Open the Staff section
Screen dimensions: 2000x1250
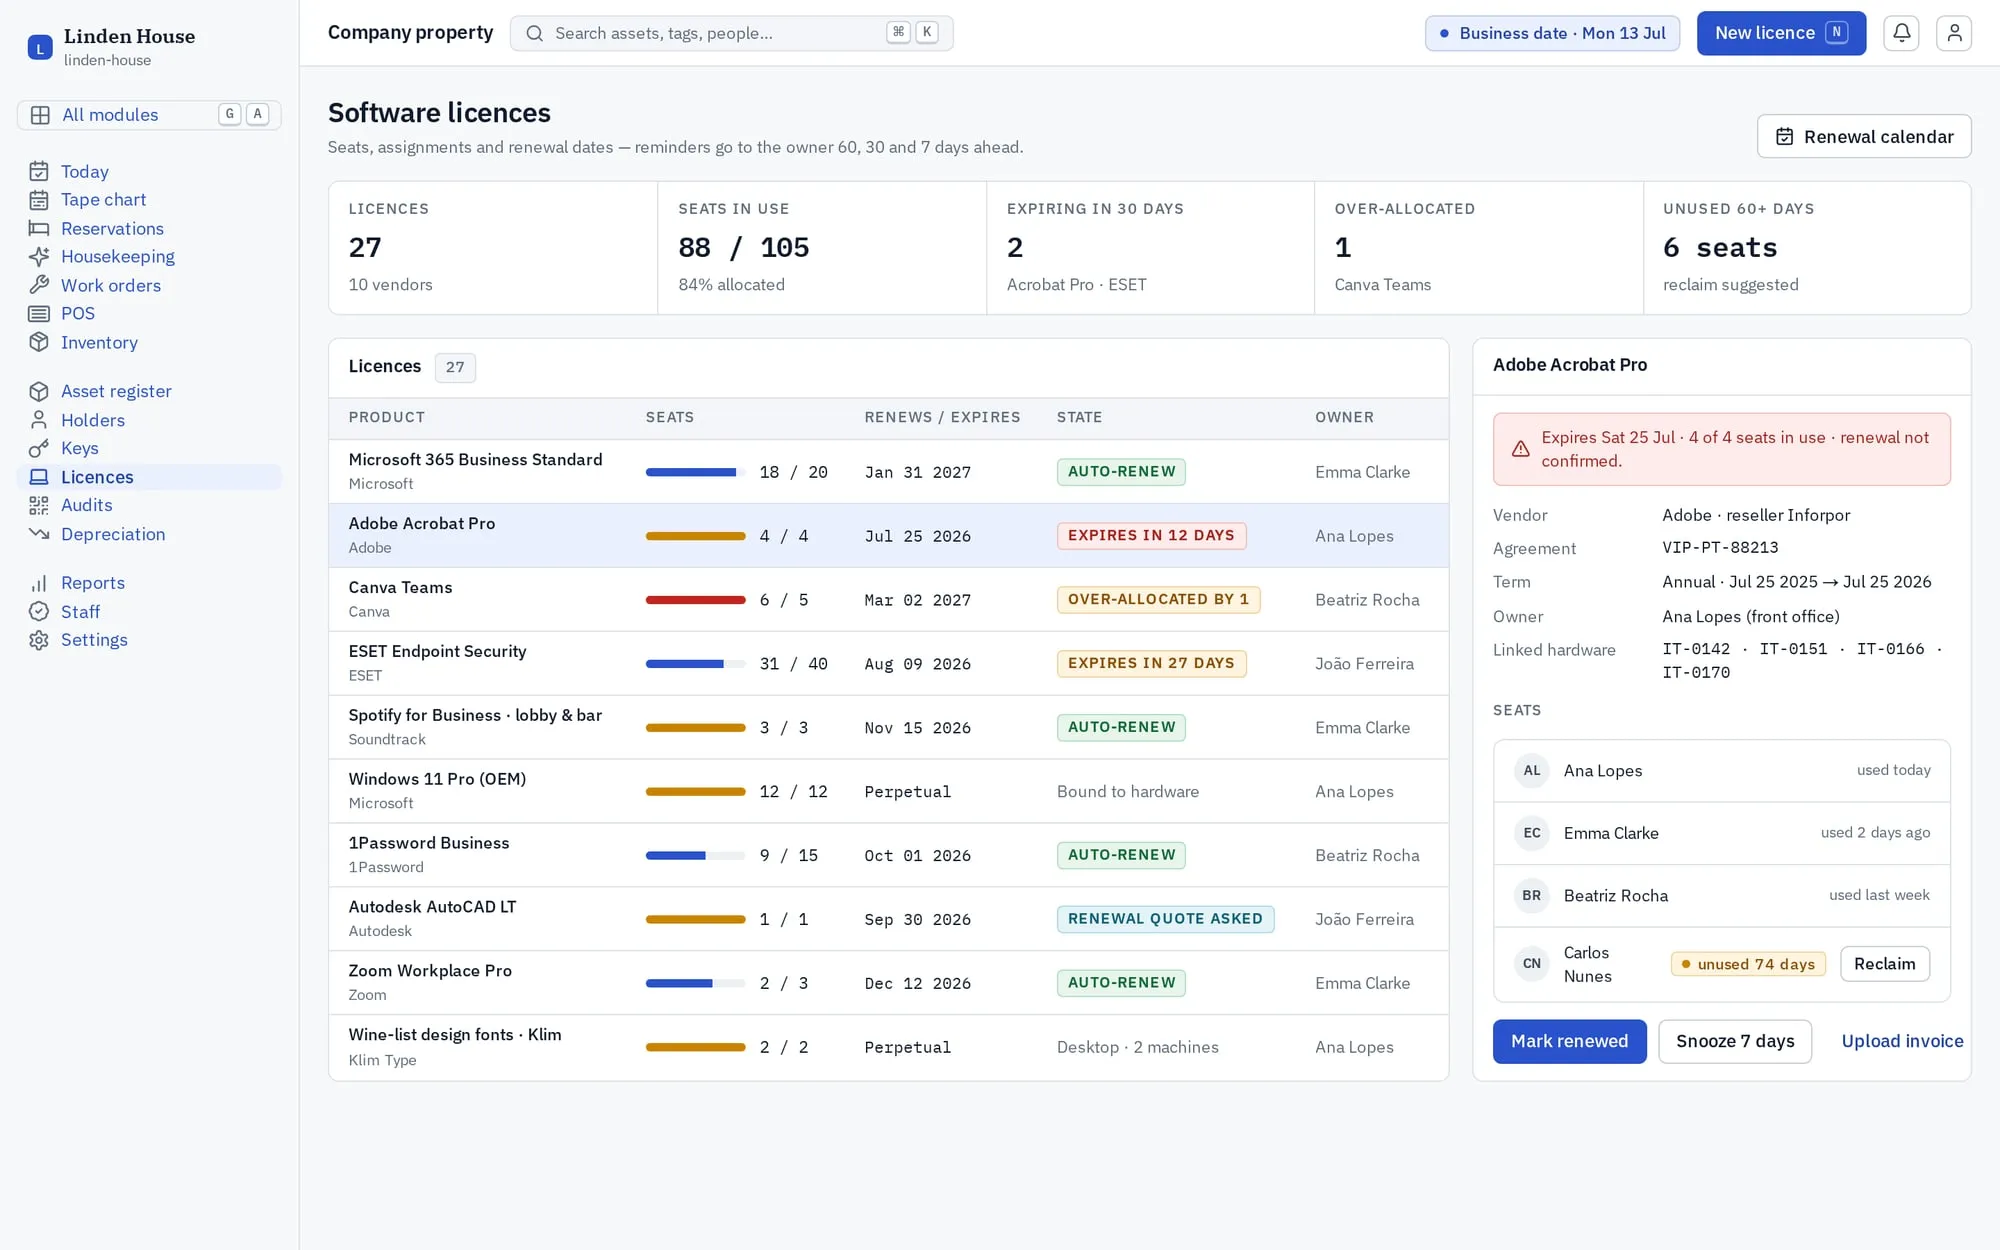point(149,611)
